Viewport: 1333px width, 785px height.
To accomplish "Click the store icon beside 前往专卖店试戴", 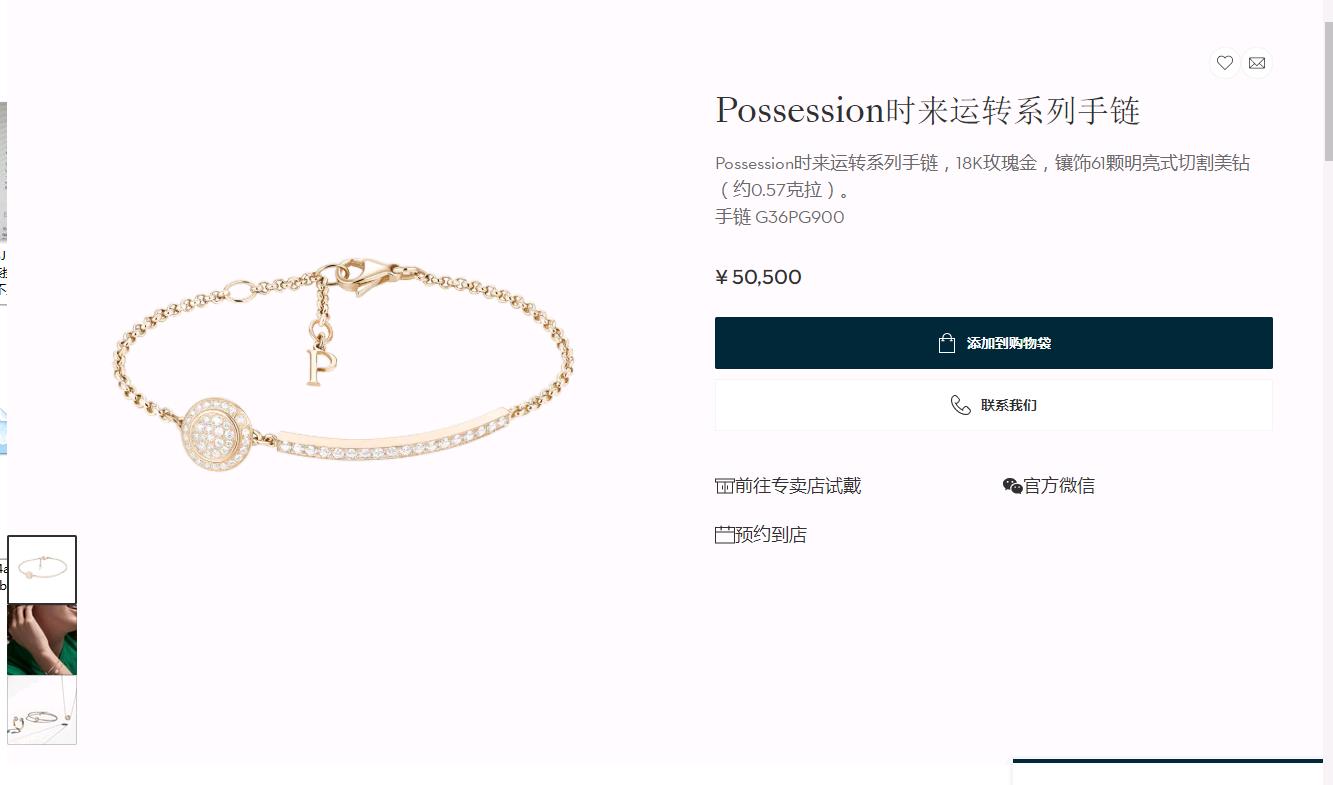I will tap(724, 486).
